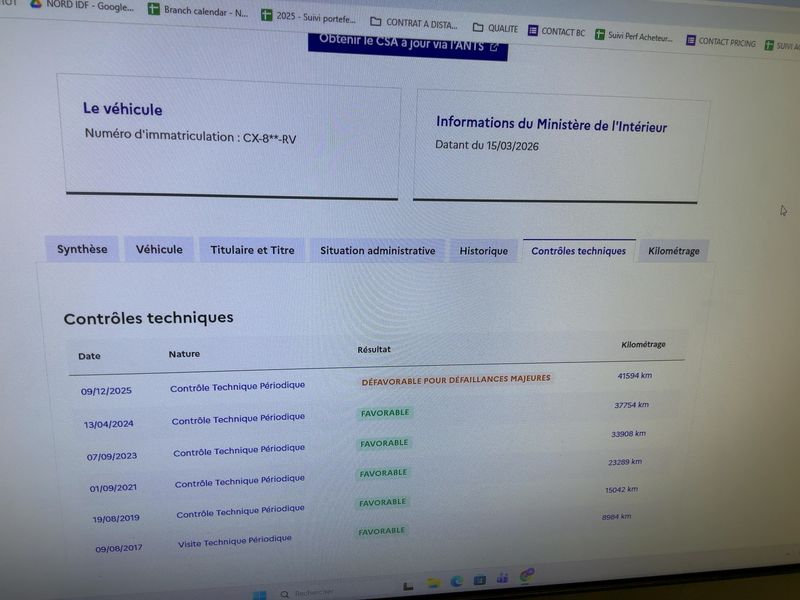Click the Numéro d'immatriculation CX-8**-RV text

tap(190, 136)
